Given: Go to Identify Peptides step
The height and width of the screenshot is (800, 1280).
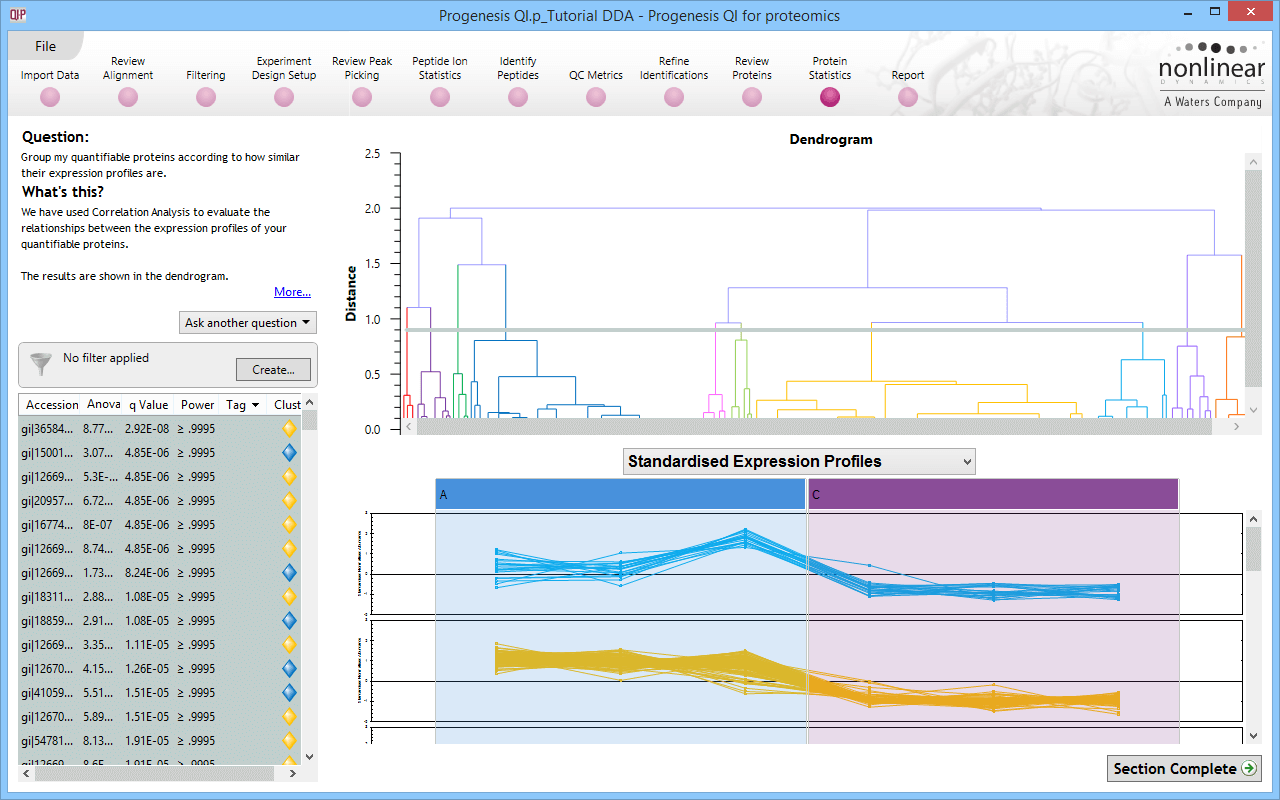Looking at the screenshot, I should [x=518, y=97].
